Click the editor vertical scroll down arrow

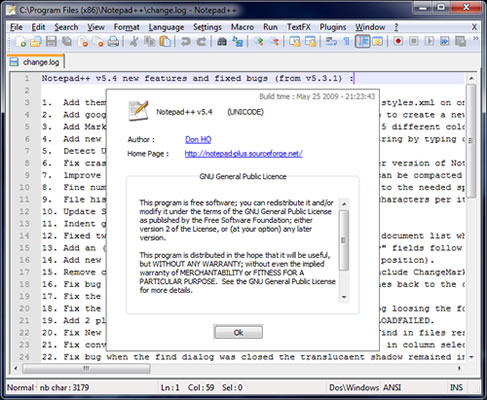[471, 357]
